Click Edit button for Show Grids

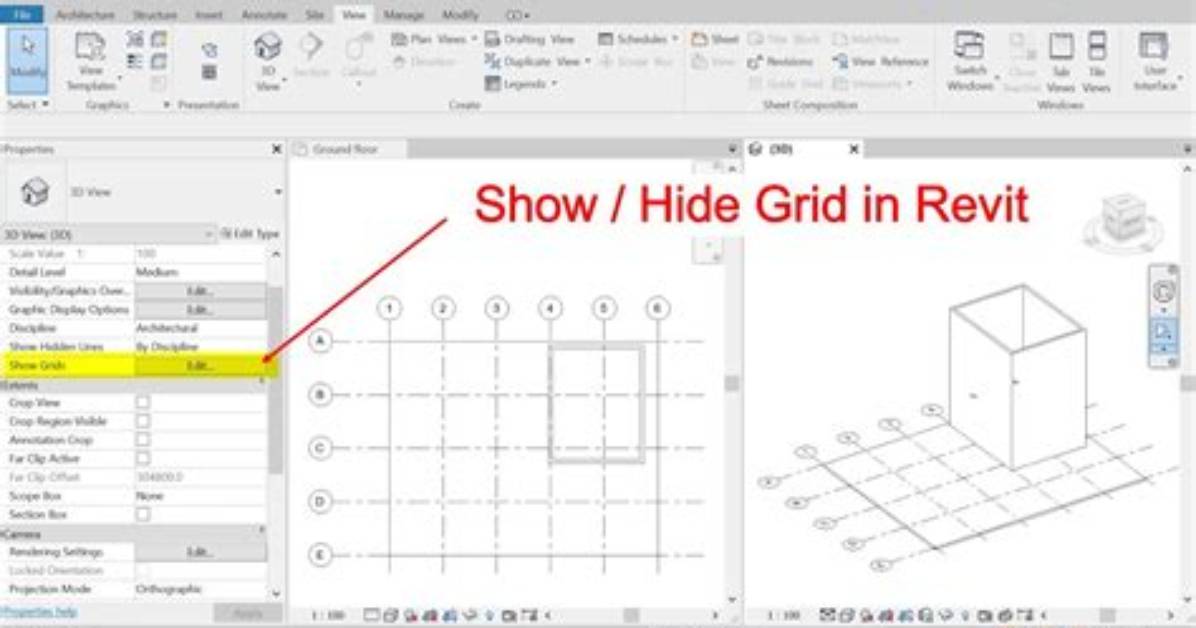[201, 366]
